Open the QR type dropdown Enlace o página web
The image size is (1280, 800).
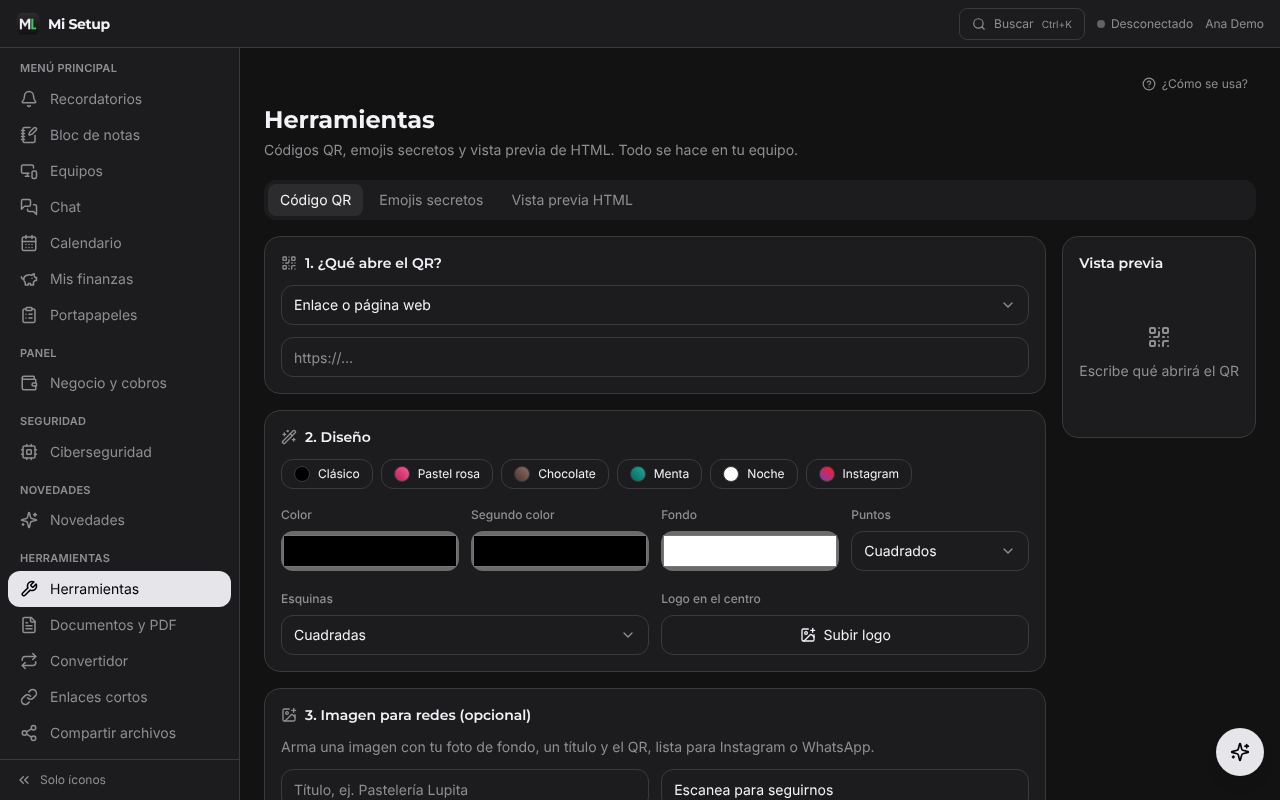655,305
